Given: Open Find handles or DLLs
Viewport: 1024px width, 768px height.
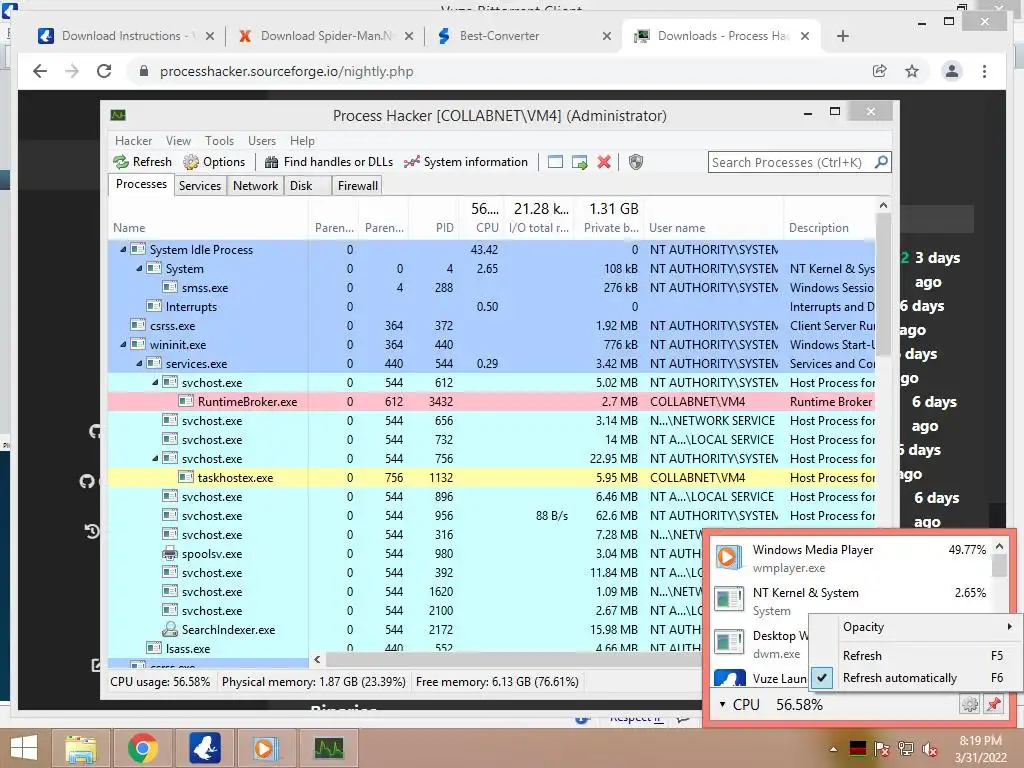Looking at the screenshot, I should [x=328, y=162].
